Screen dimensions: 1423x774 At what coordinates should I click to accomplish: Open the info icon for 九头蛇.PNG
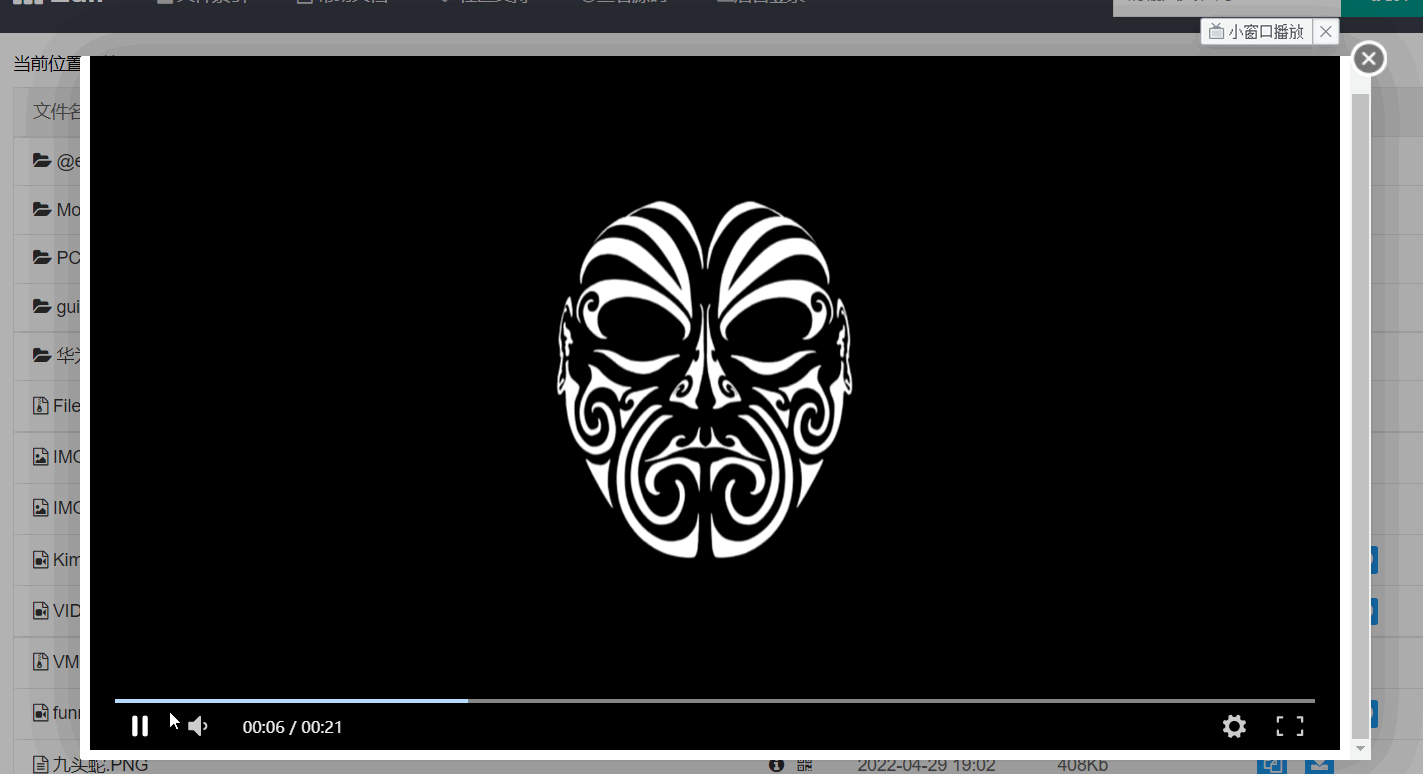point(776,765)
